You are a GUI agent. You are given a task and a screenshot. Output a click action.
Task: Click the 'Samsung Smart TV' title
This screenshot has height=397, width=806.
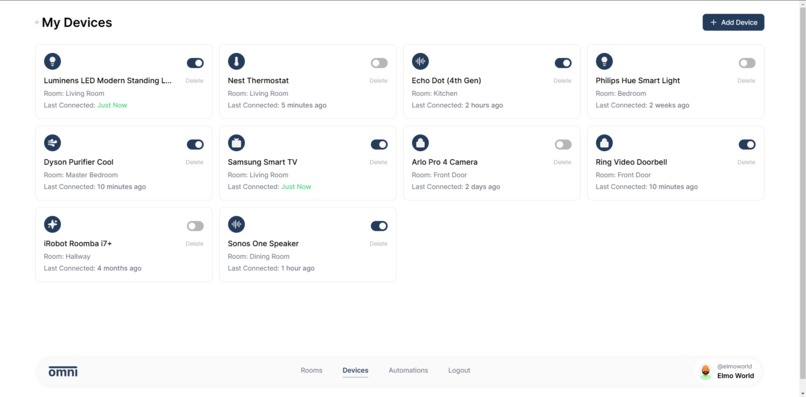pos(262,162)
